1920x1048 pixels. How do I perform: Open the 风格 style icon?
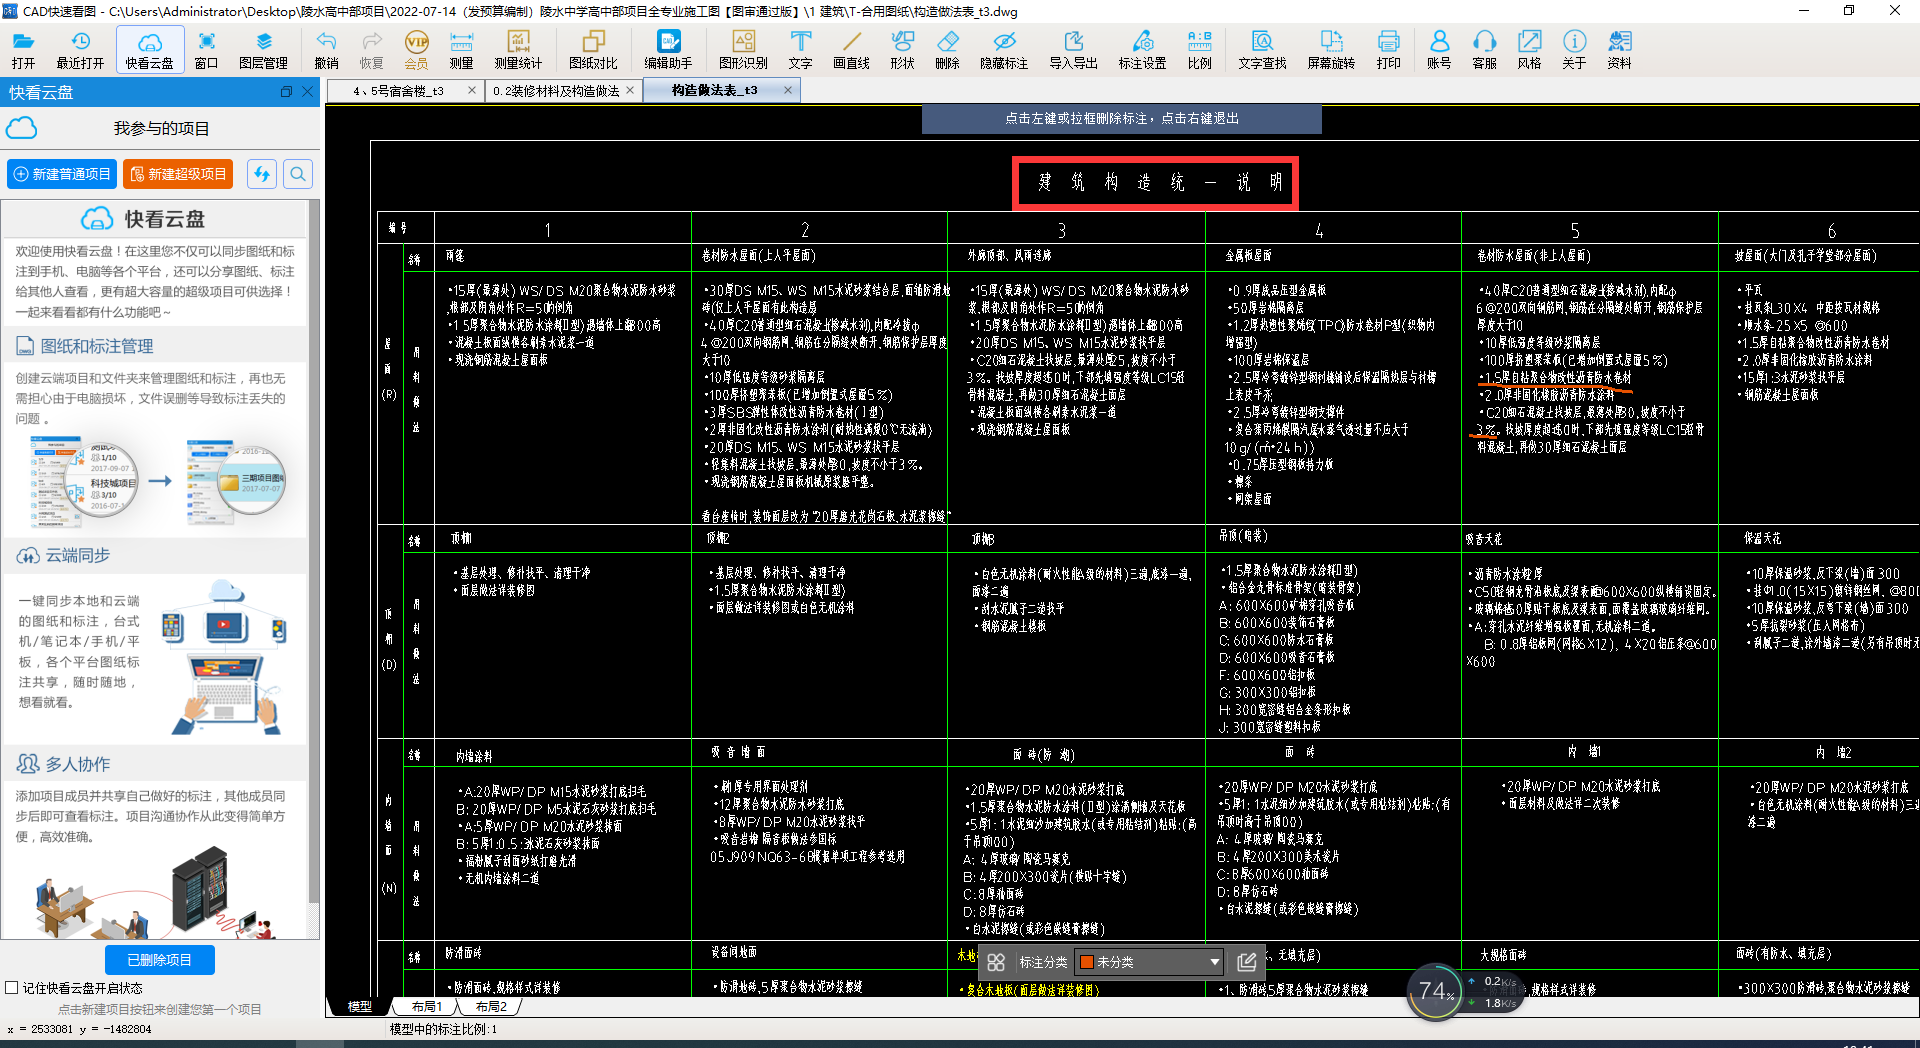(1529, 49)
